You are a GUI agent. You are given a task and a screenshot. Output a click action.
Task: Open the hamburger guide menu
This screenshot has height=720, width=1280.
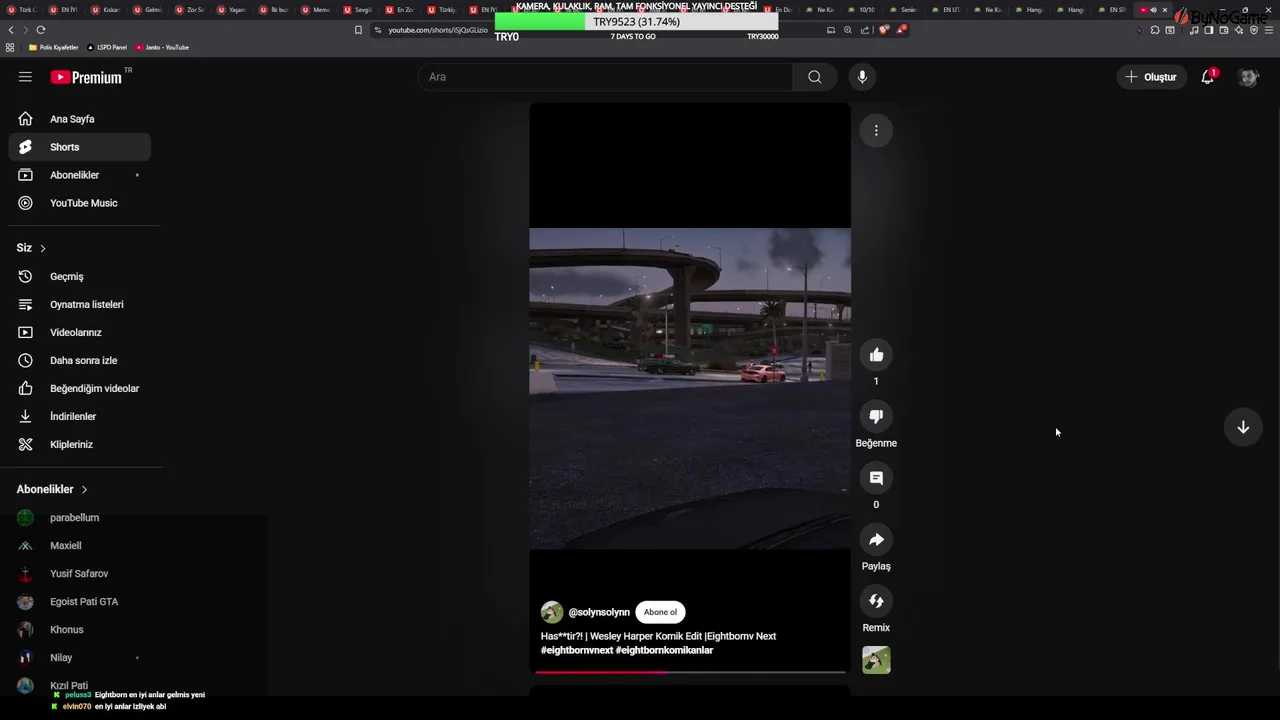tap(25, 77)
